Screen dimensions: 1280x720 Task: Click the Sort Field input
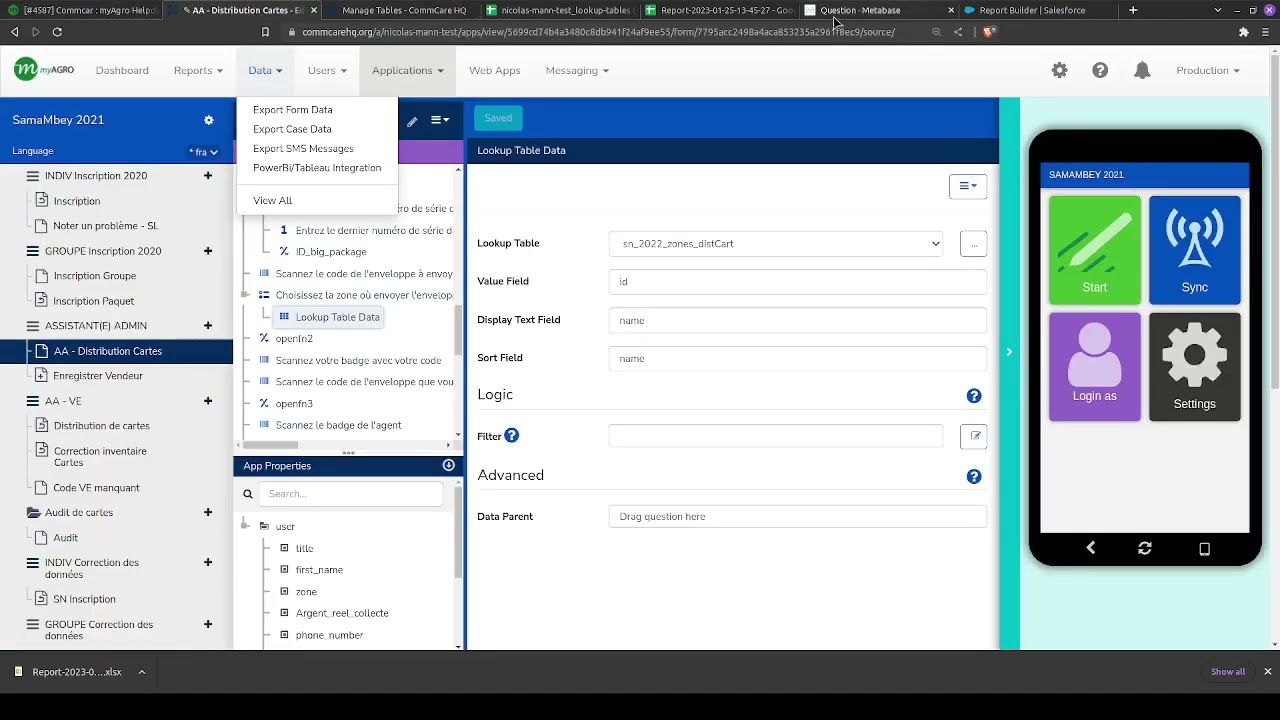(x=798, y=359)
